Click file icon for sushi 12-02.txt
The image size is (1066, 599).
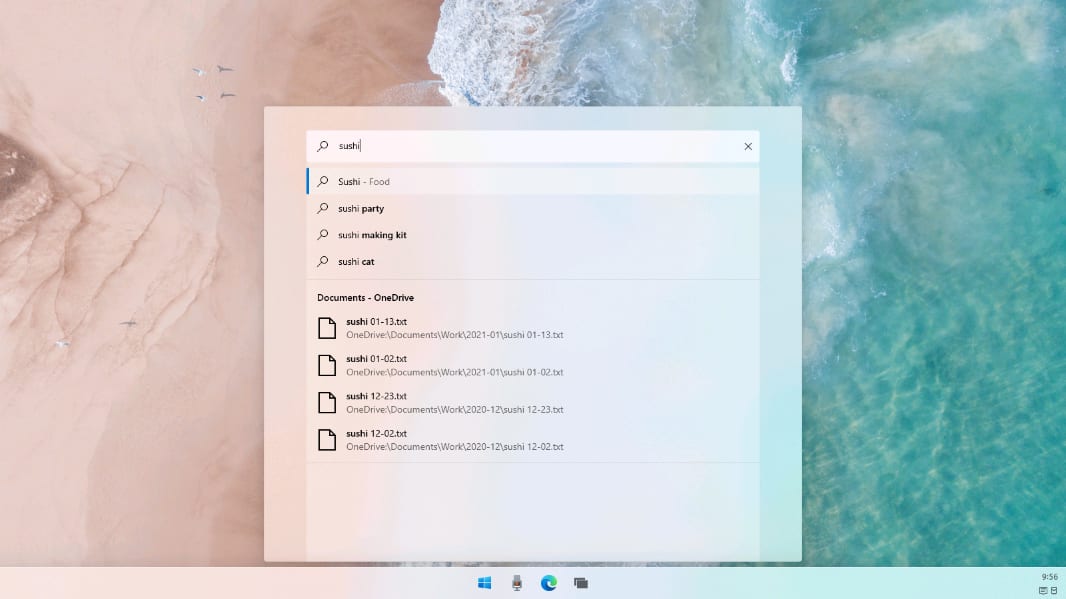point(326,439)
